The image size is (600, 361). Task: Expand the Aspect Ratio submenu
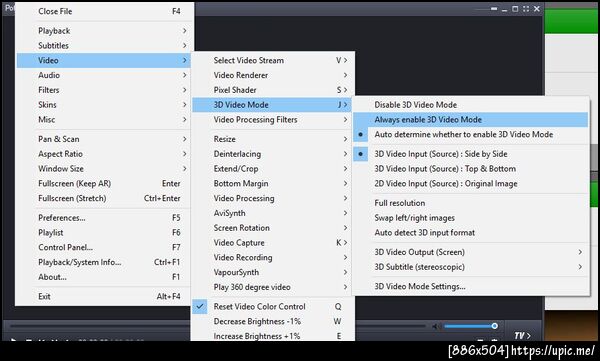tap(104, 154)
